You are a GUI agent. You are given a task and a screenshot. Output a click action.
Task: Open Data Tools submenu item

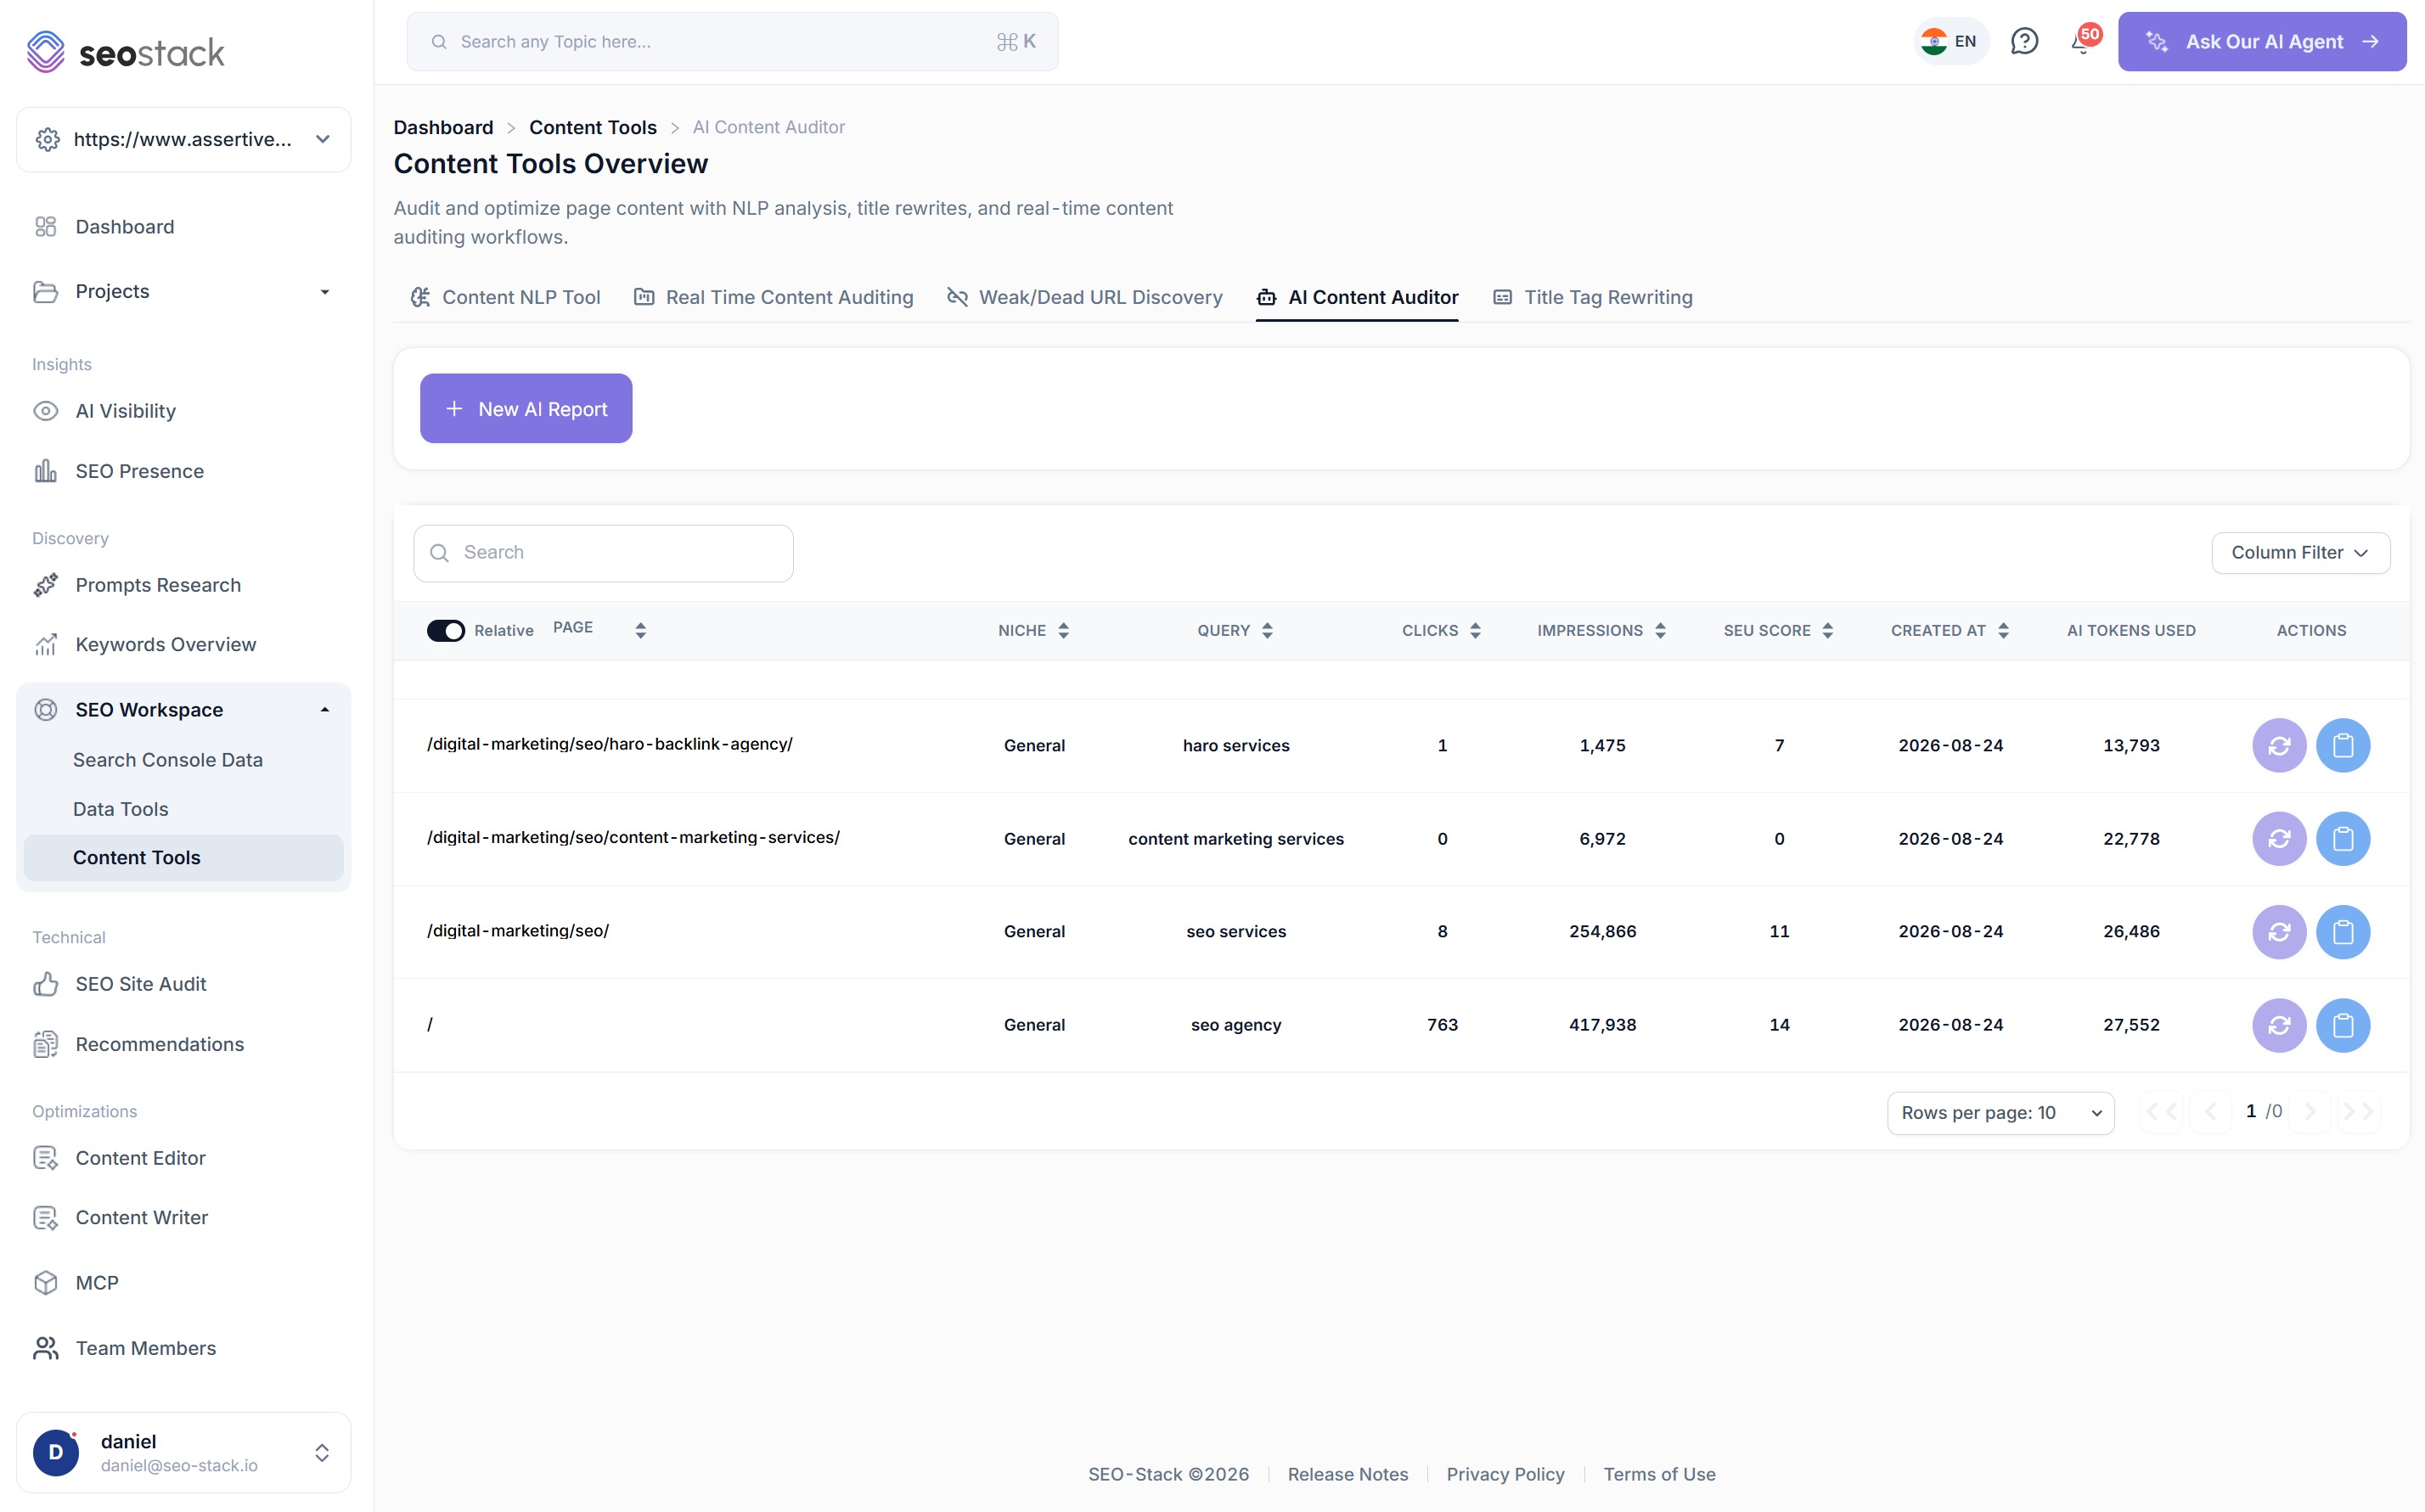(x=121, y=809)
